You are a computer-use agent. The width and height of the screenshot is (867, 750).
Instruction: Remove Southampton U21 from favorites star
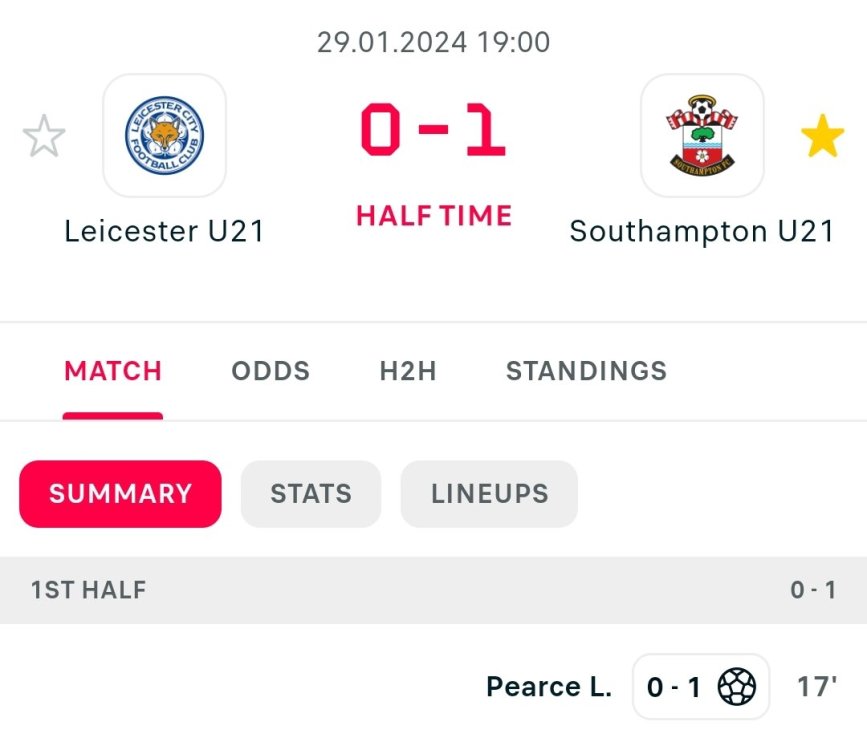click(822, 136)
